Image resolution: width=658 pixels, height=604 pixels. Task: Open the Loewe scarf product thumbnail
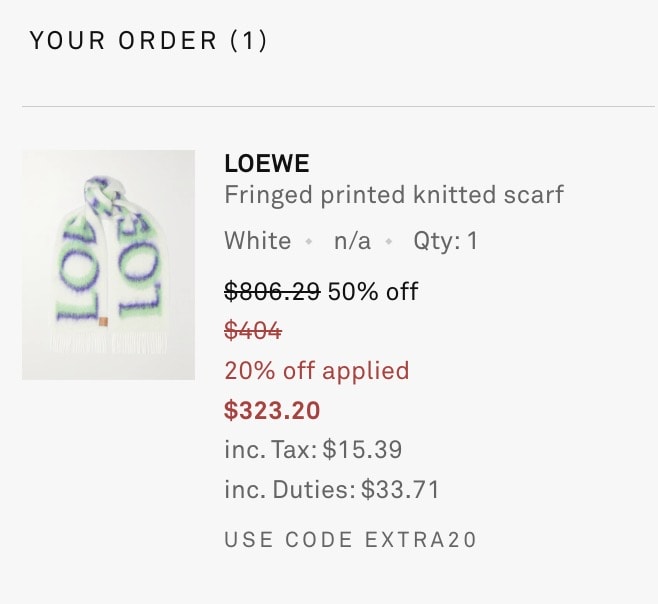[108, 265]
